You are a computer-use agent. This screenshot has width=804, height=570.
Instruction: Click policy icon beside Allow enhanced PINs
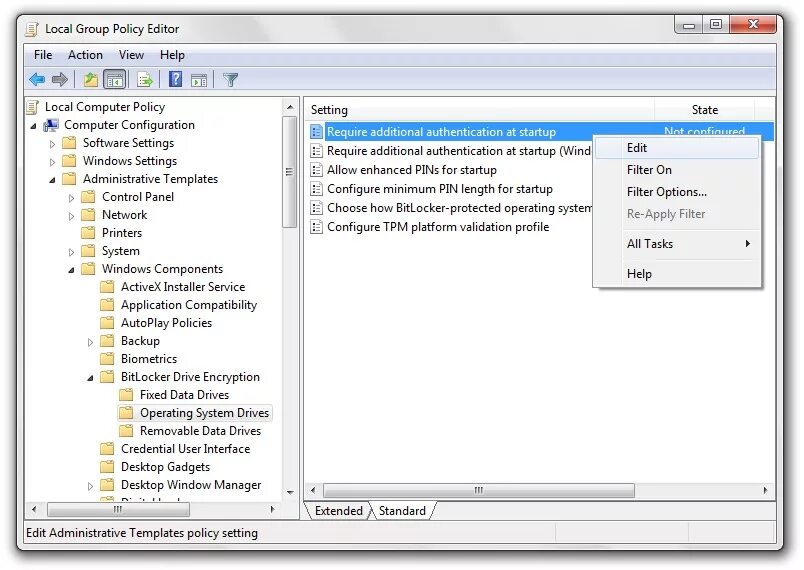tap(316, 170)
